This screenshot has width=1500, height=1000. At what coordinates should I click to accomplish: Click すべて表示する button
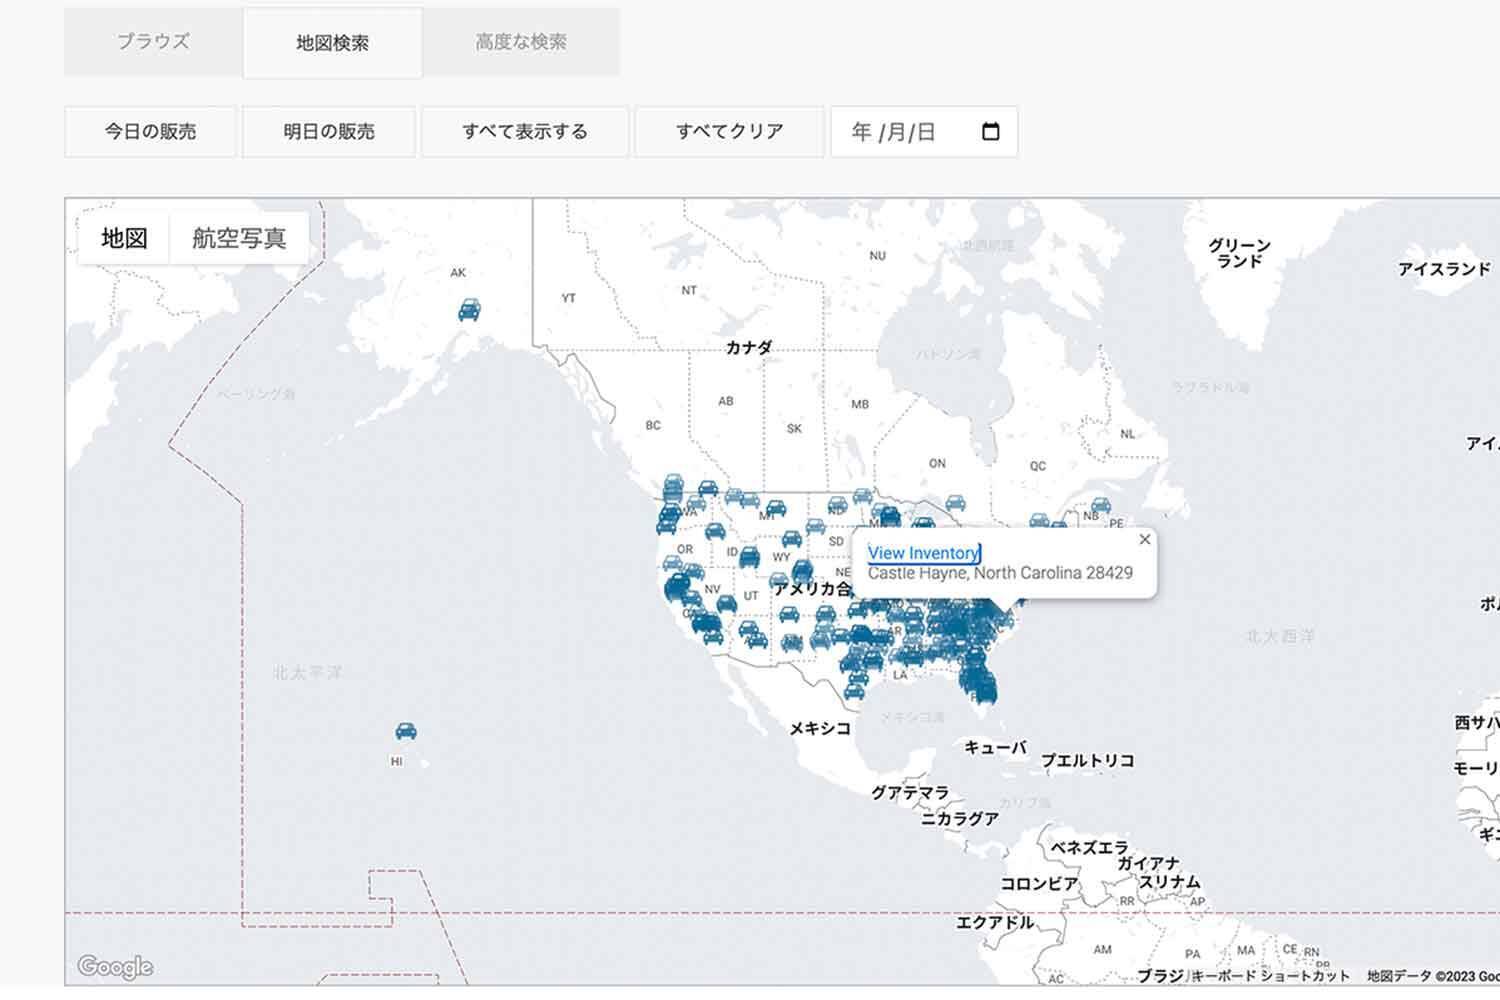525,132
